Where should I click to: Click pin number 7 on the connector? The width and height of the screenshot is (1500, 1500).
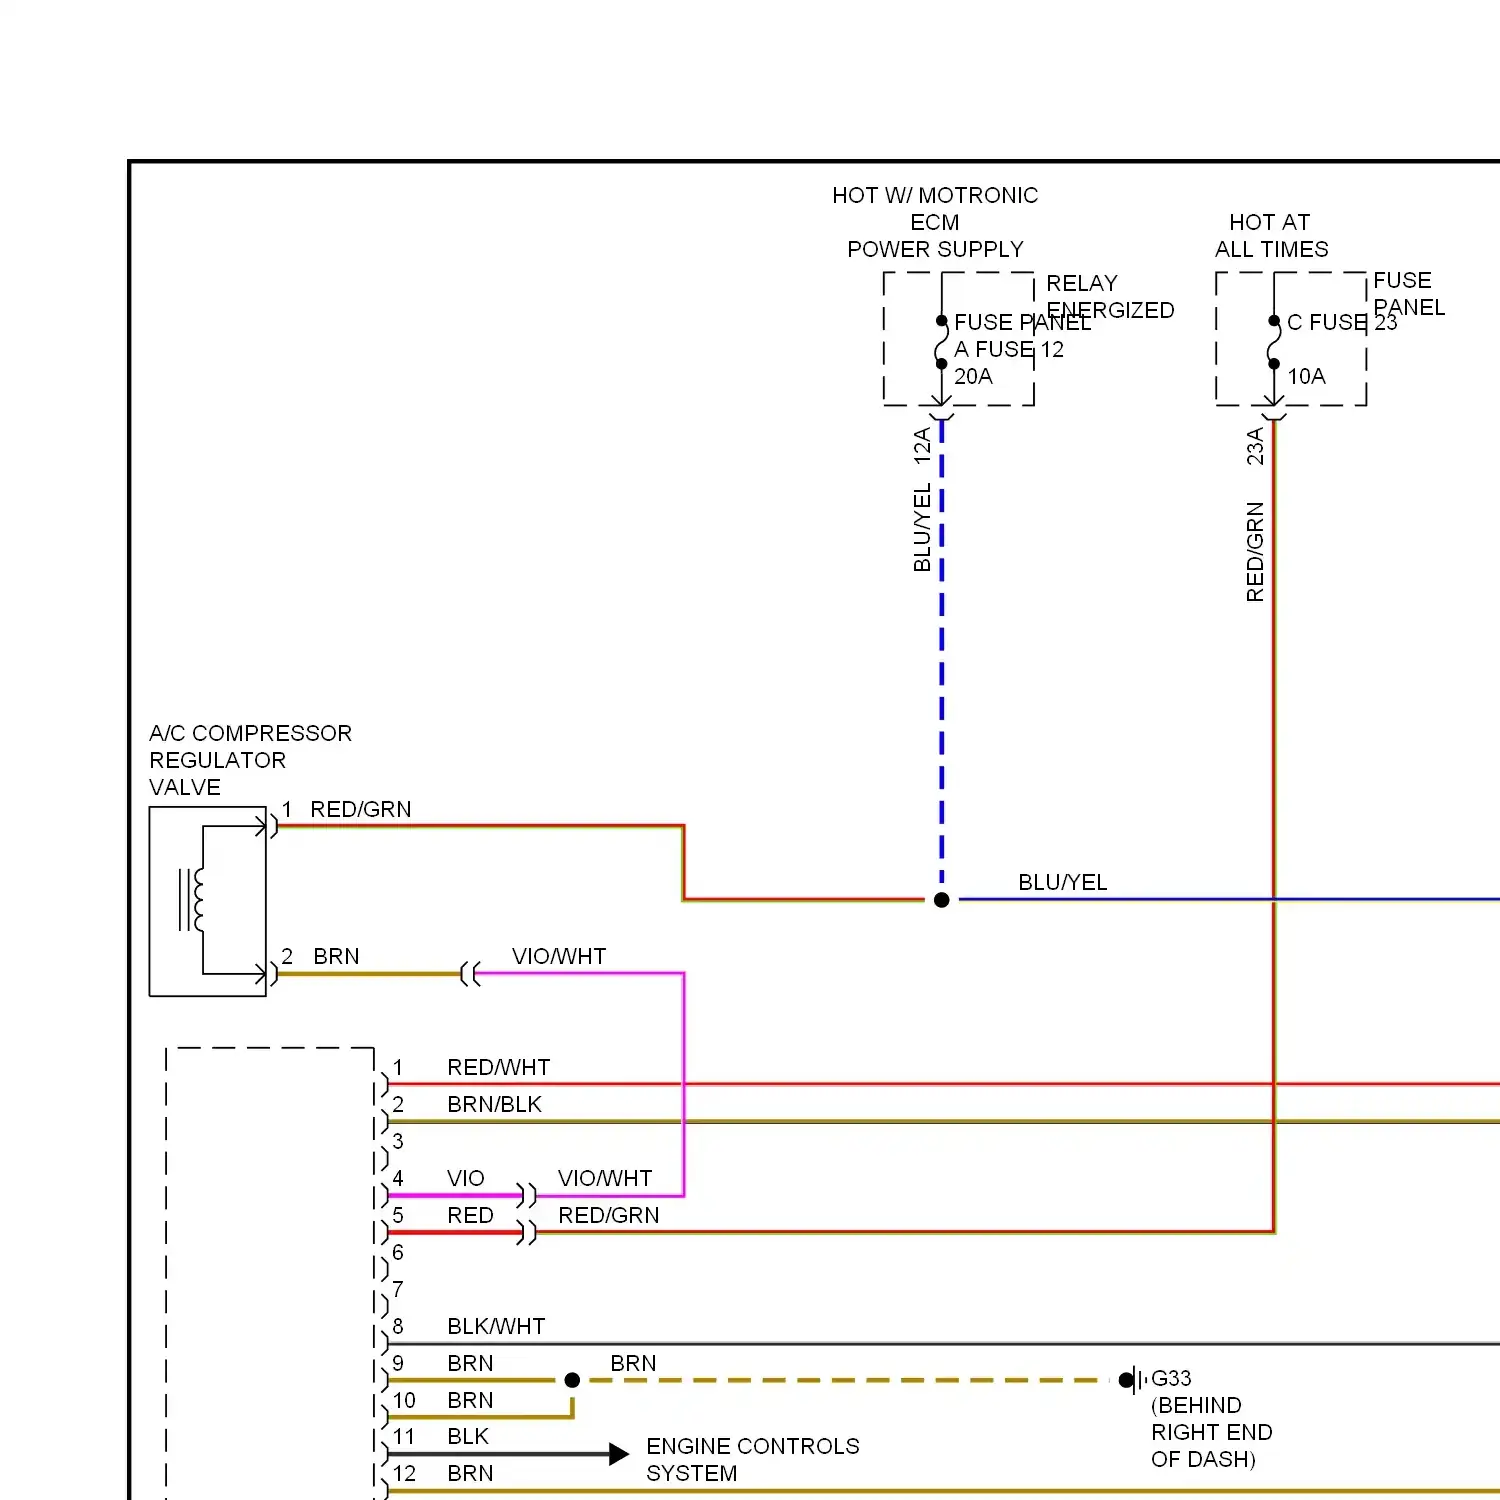click(x=398, y=1289)
